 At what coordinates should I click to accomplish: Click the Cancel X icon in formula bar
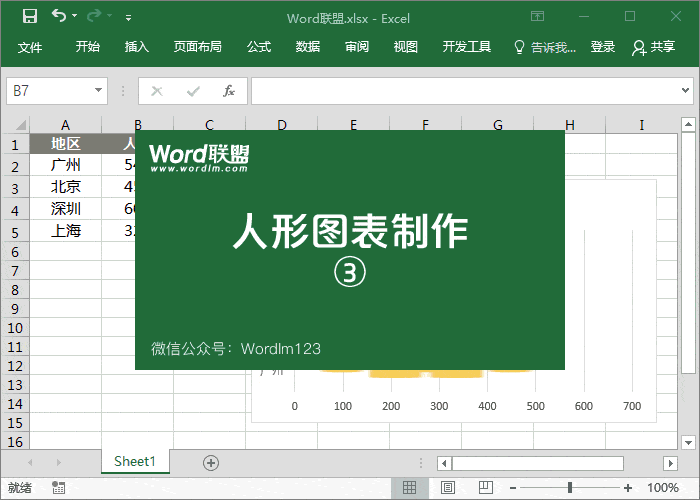coord(157,92)
